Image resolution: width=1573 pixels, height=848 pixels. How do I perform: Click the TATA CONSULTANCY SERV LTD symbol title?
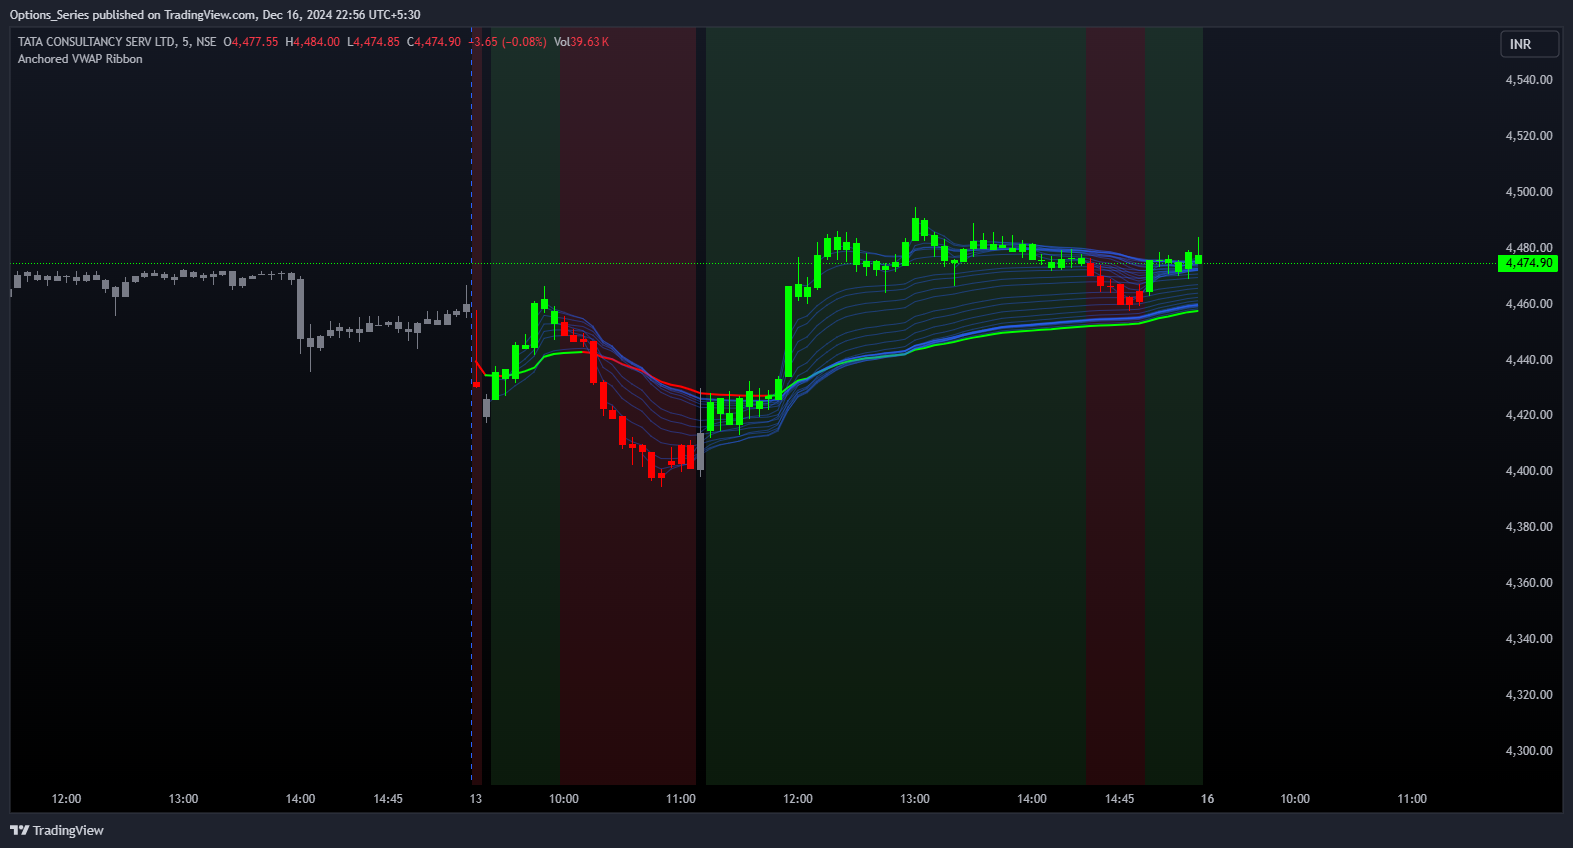click(96, 42)
